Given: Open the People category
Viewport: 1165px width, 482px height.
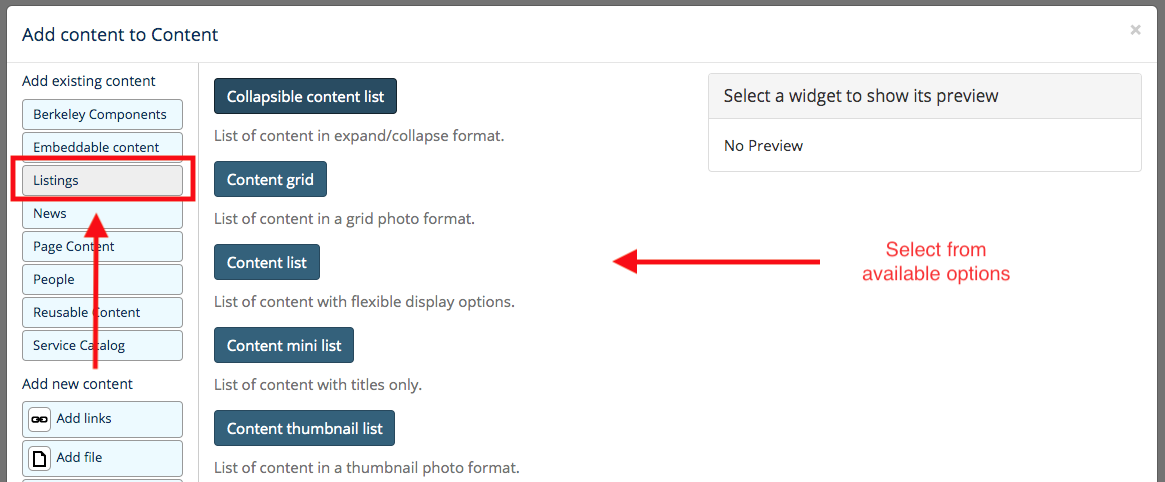Looking at the screenshot, I should click(x=103, y=279).
